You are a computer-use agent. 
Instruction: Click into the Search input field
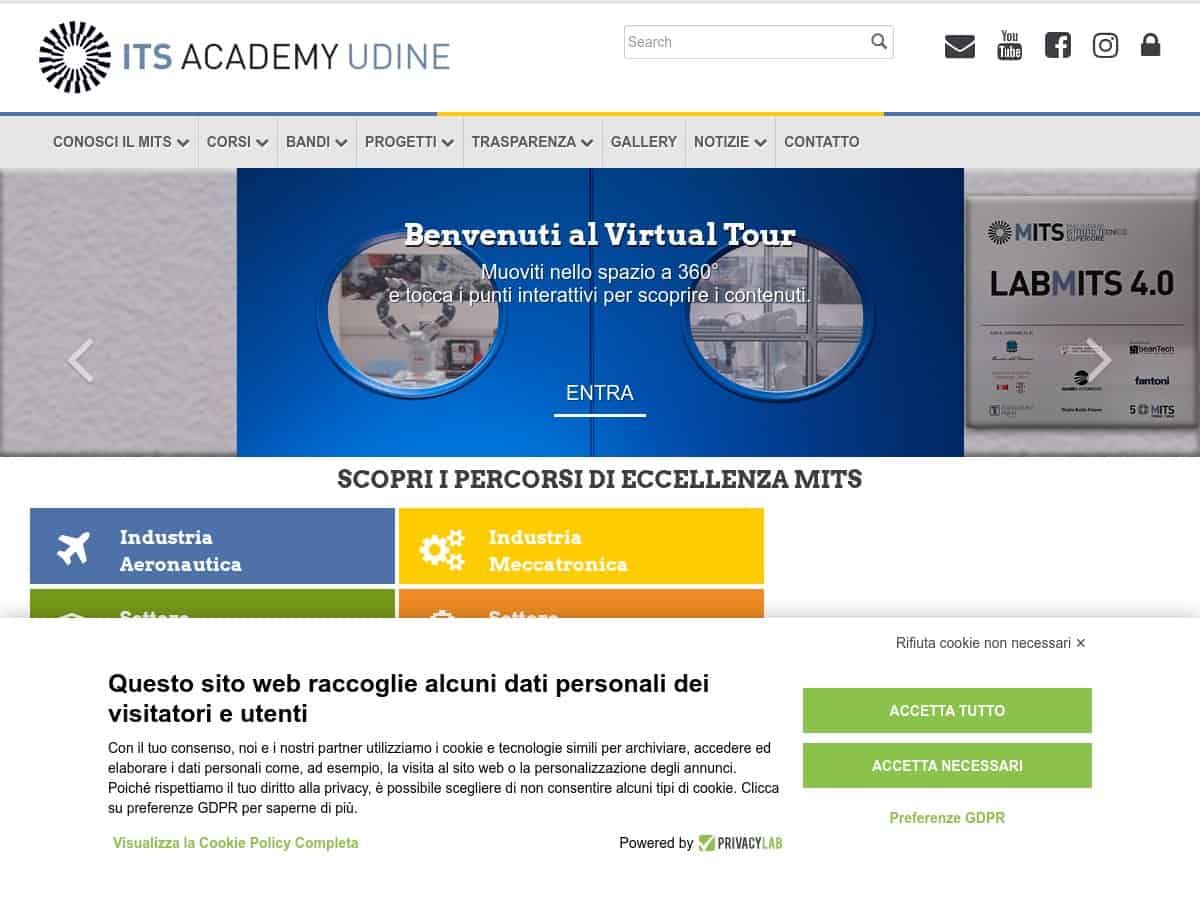click(x=758, y=42)
